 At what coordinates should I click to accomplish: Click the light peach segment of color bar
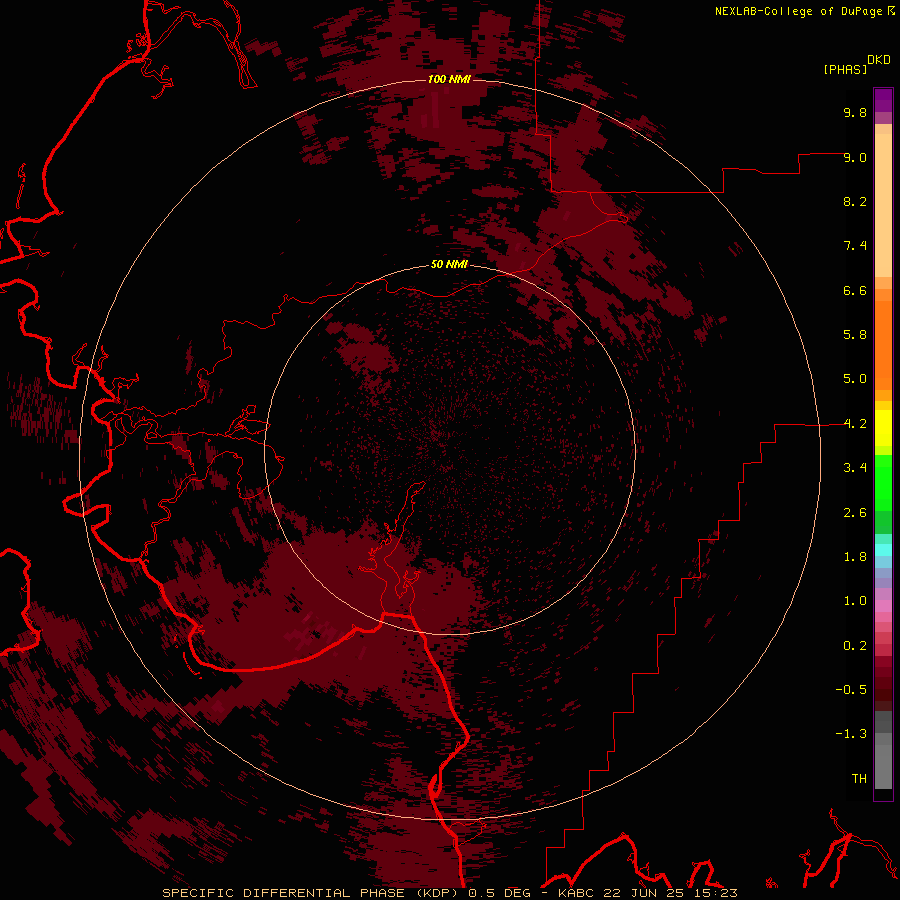[x=883, y=205]
